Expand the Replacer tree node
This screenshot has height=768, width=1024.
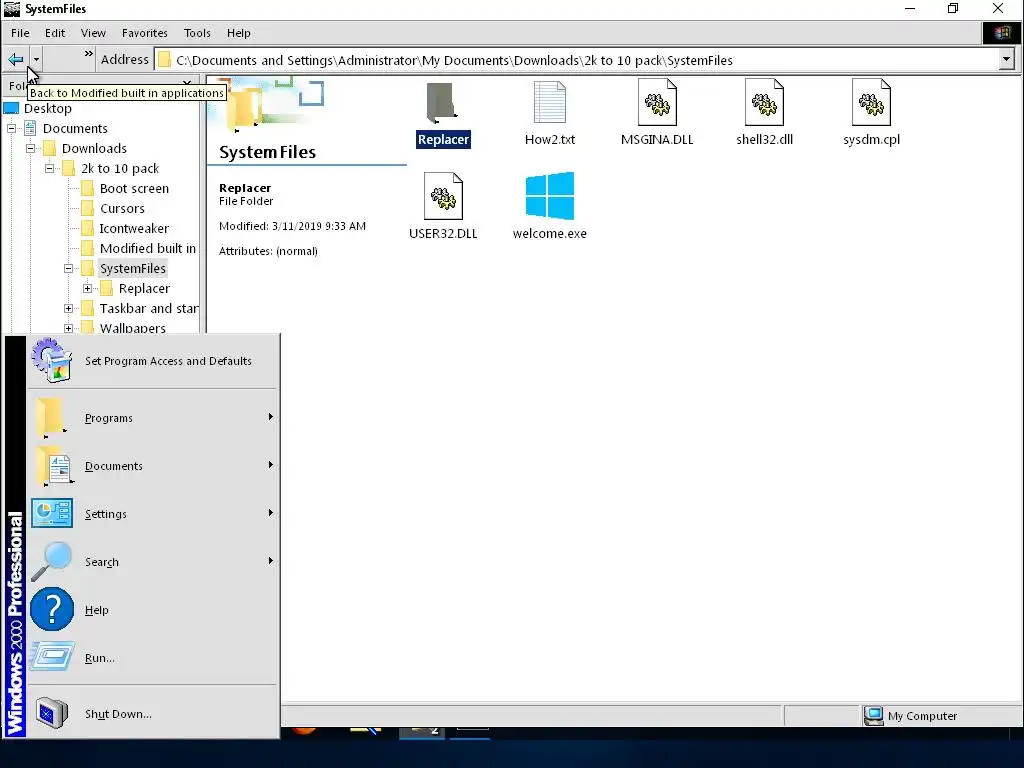click(x=87, y=288)
